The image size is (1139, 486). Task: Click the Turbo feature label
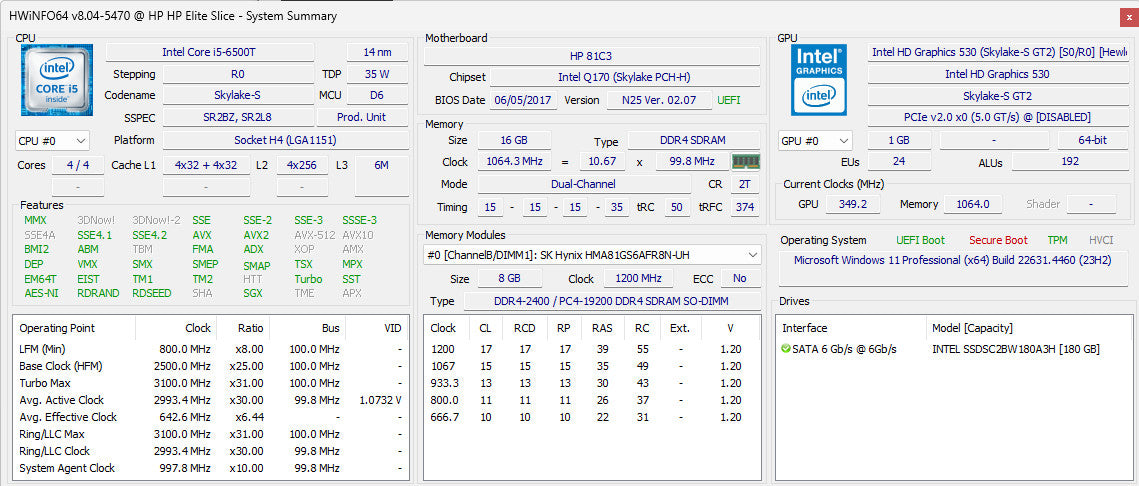coord(308,279)
